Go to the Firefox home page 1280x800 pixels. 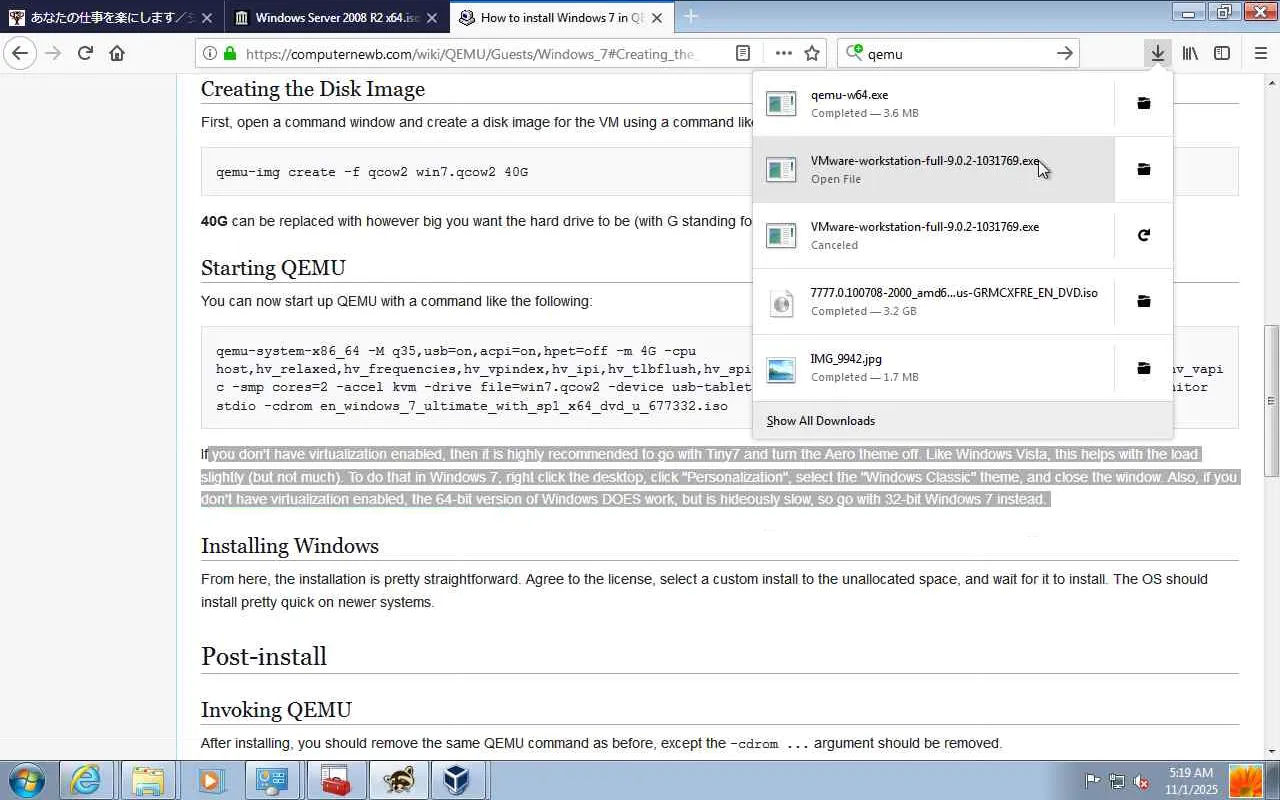(117, 54)
